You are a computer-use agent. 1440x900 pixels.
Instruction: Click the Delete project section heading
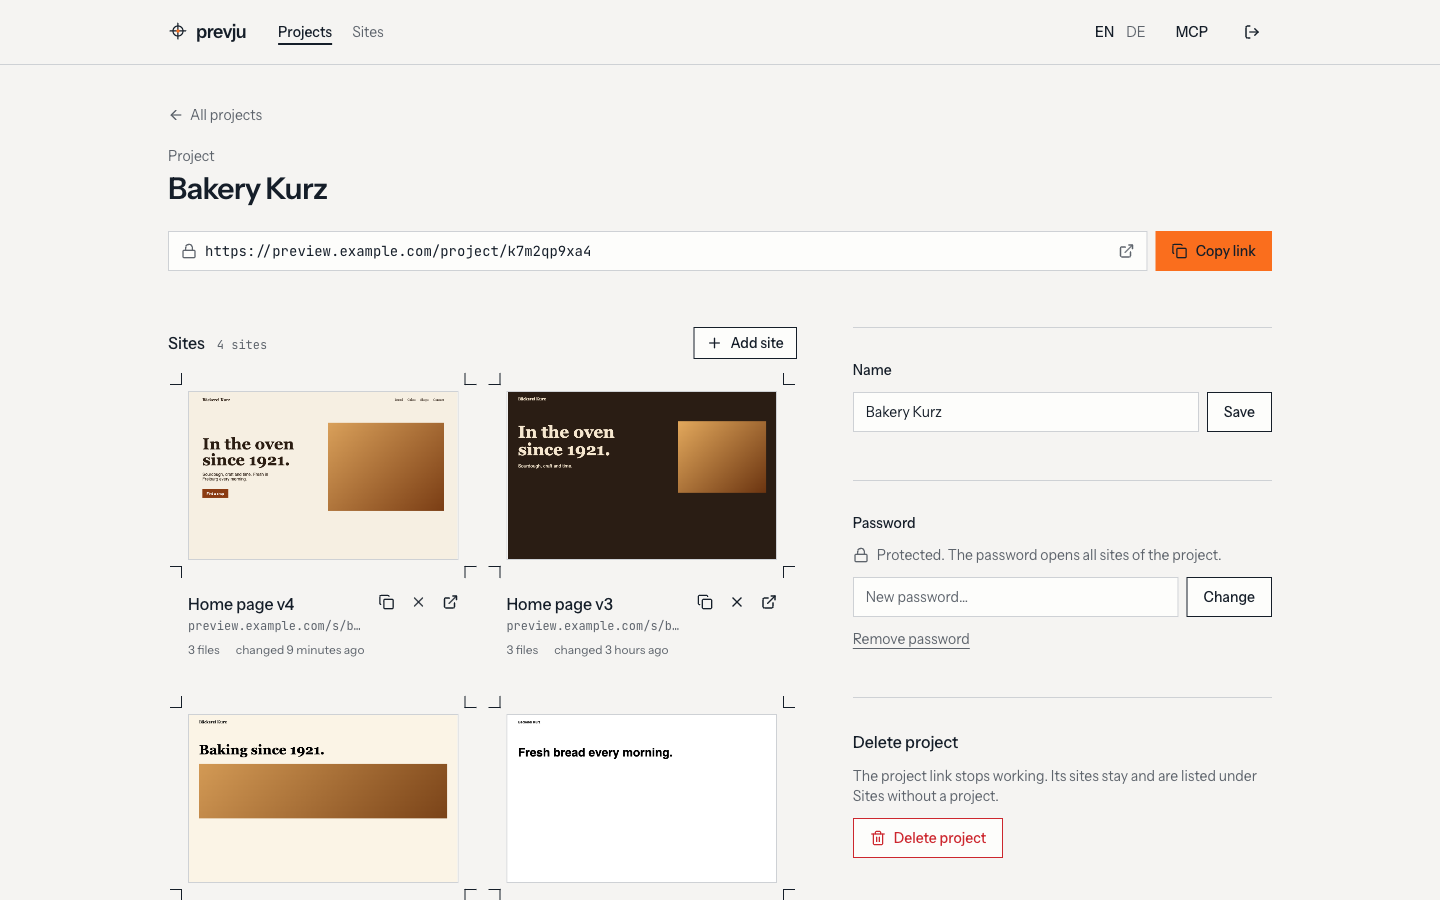[x=905, y=742]
